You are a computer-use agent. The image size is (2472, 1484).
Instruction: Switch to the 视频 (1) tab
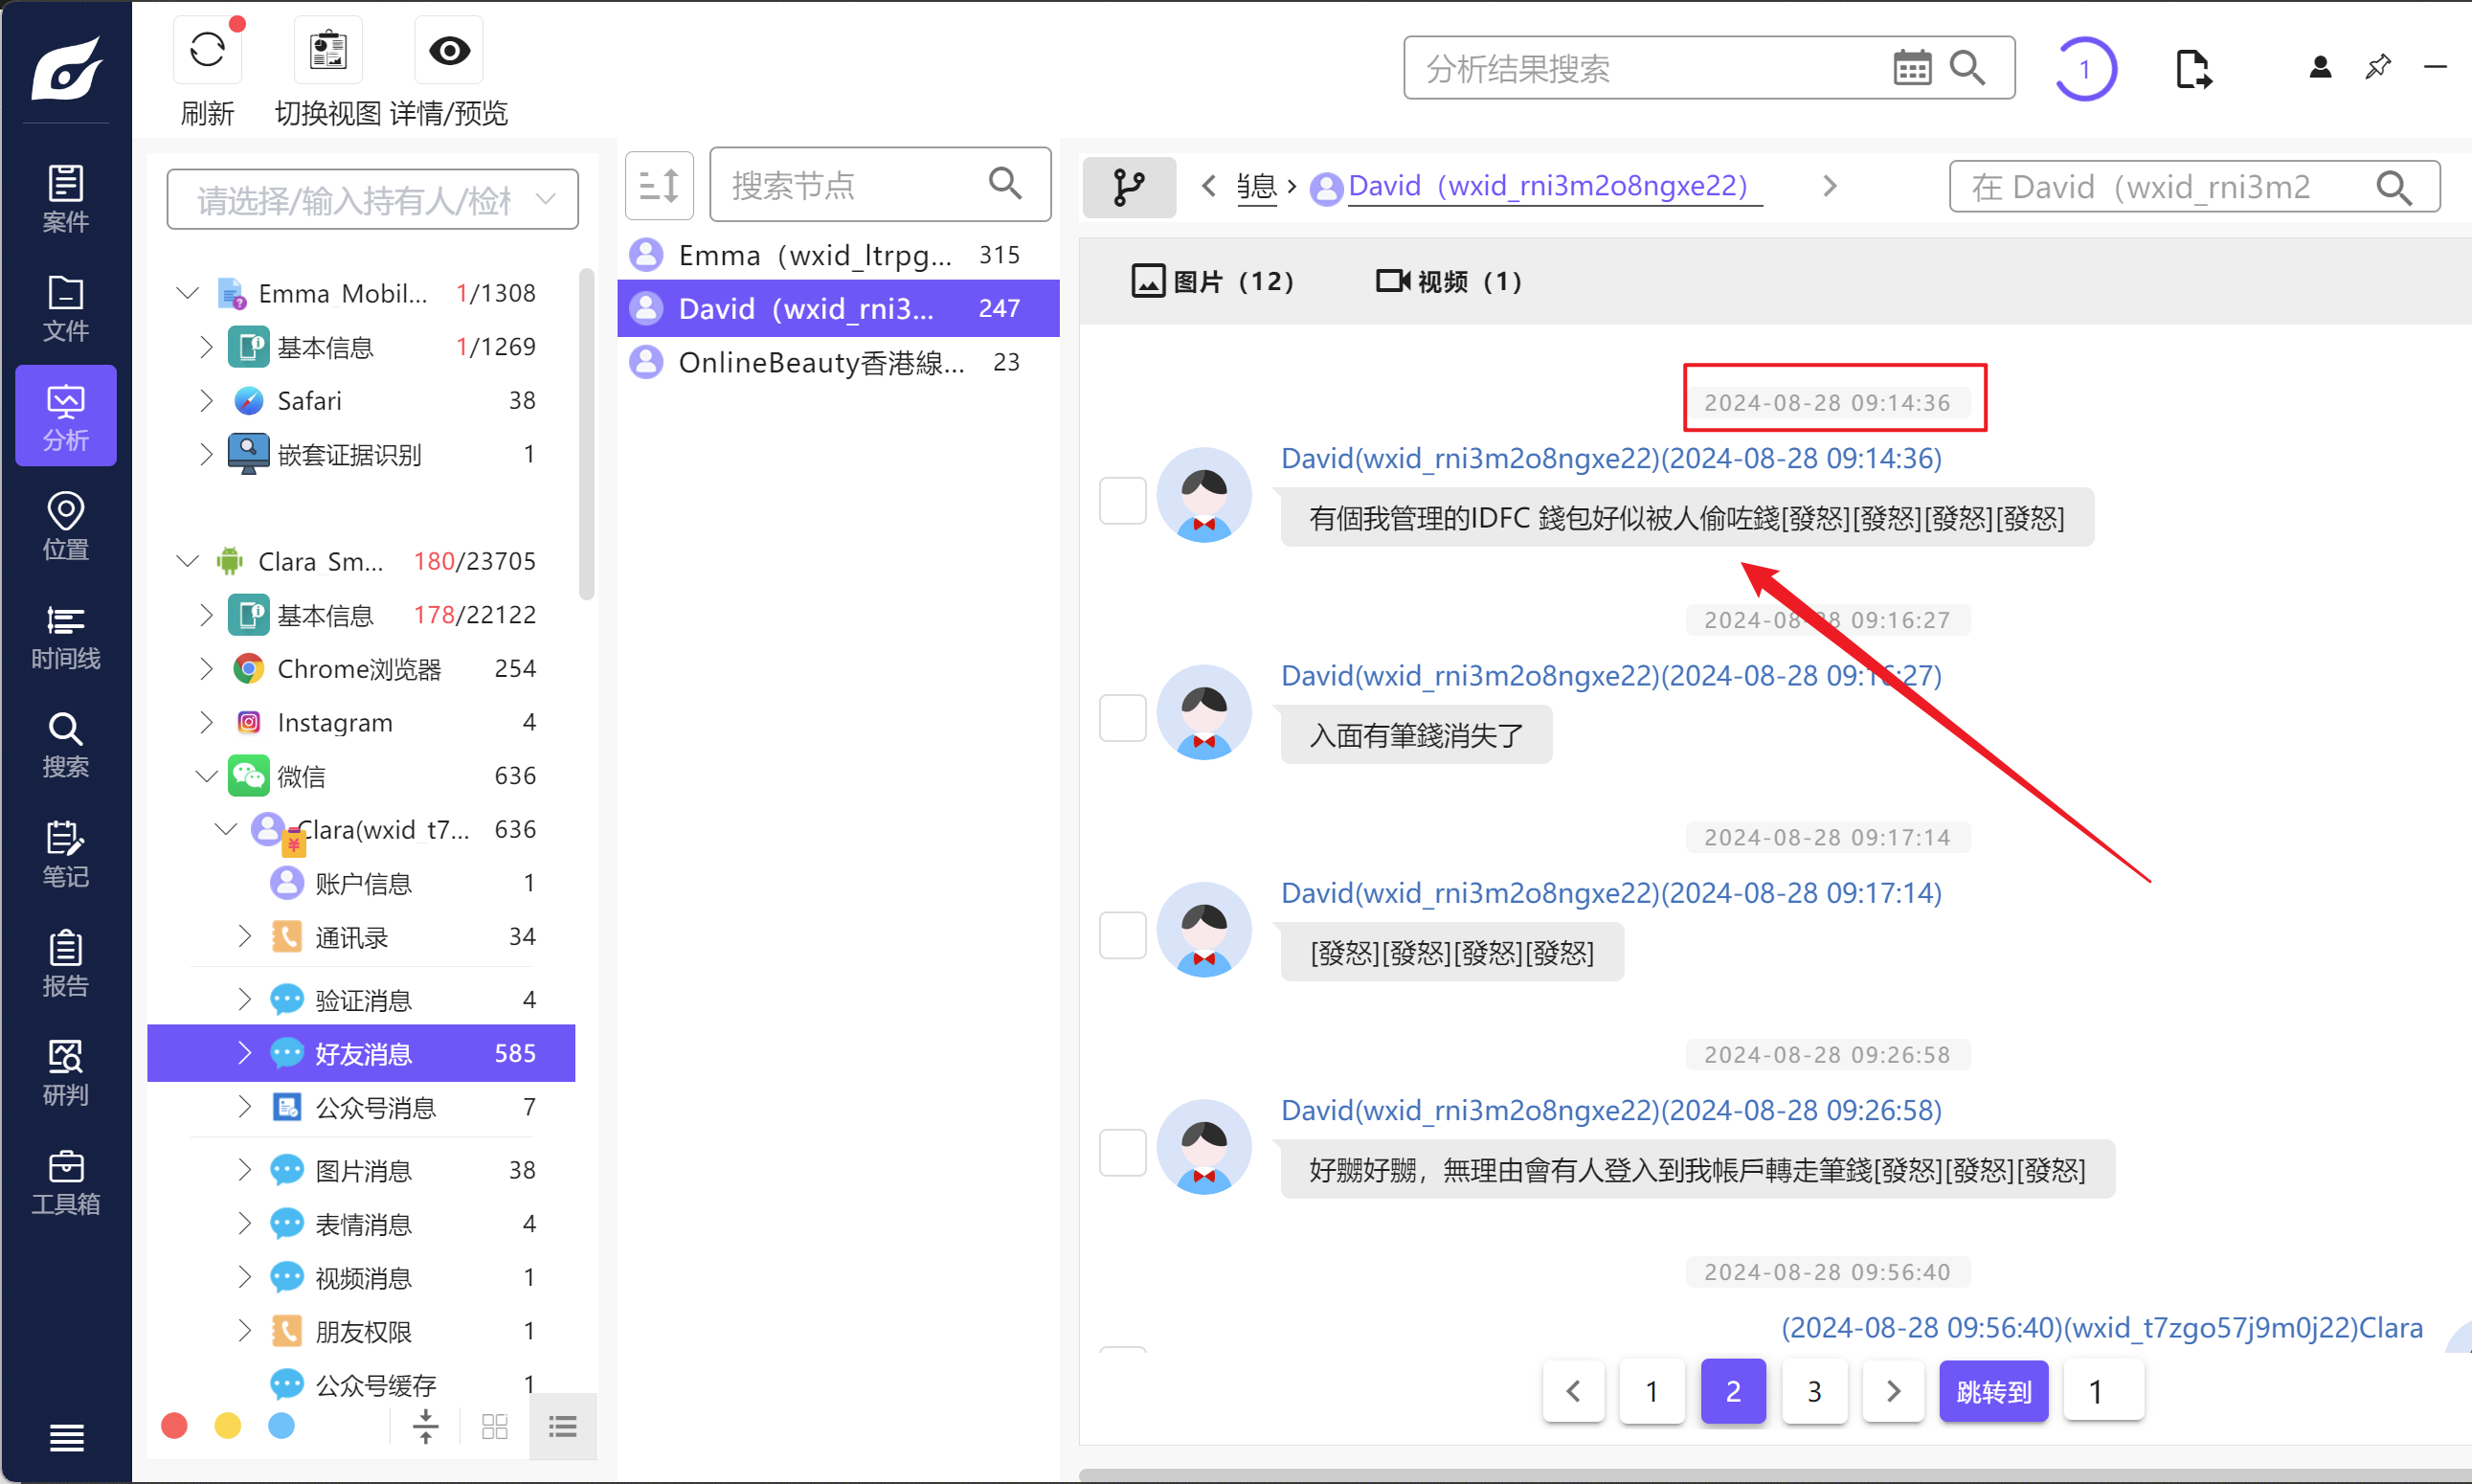click(1448, 281)
